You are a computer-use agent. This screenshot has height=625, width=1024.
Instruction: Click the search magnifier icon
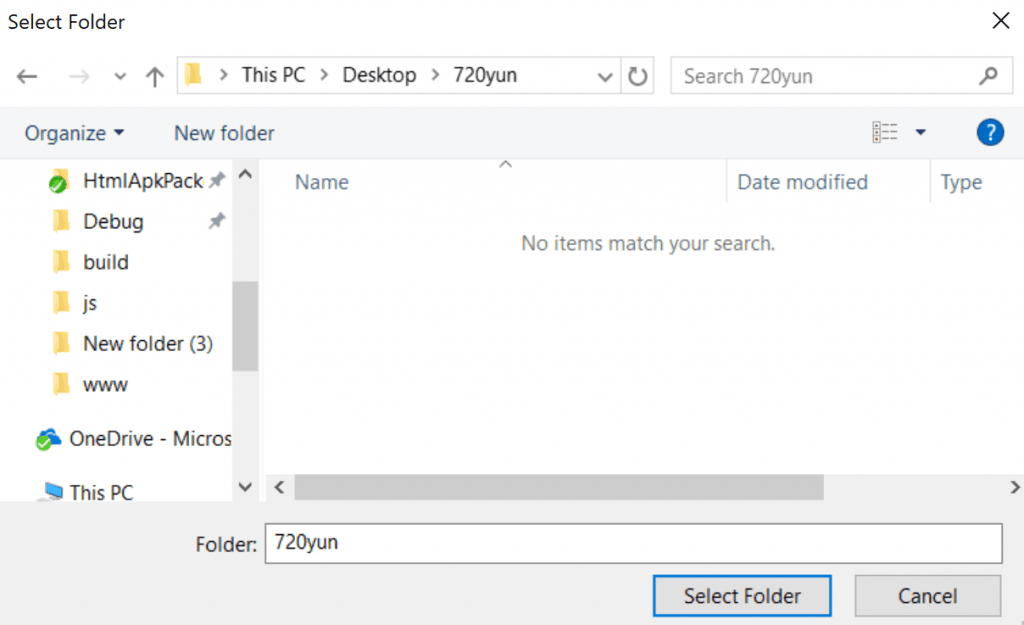[x=988, y=76]
